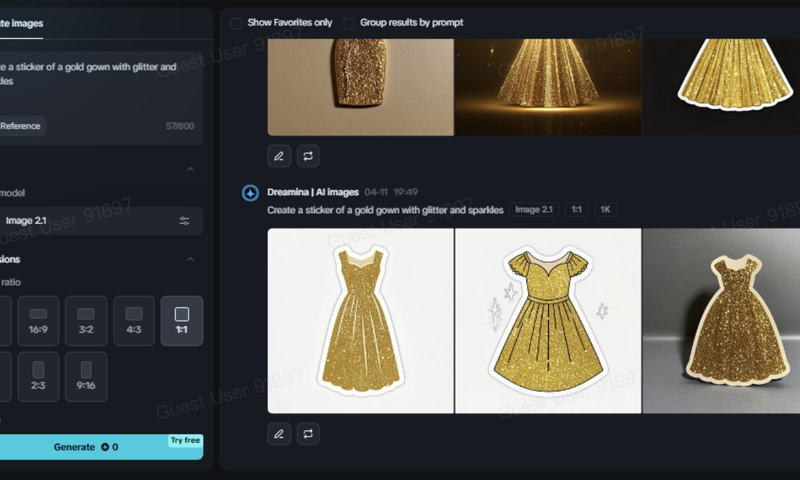Image resolution: width=800 pixels, height=480 pixels.
Task: Toggle Group results by prompt checkbox
Action: point(349,22)
